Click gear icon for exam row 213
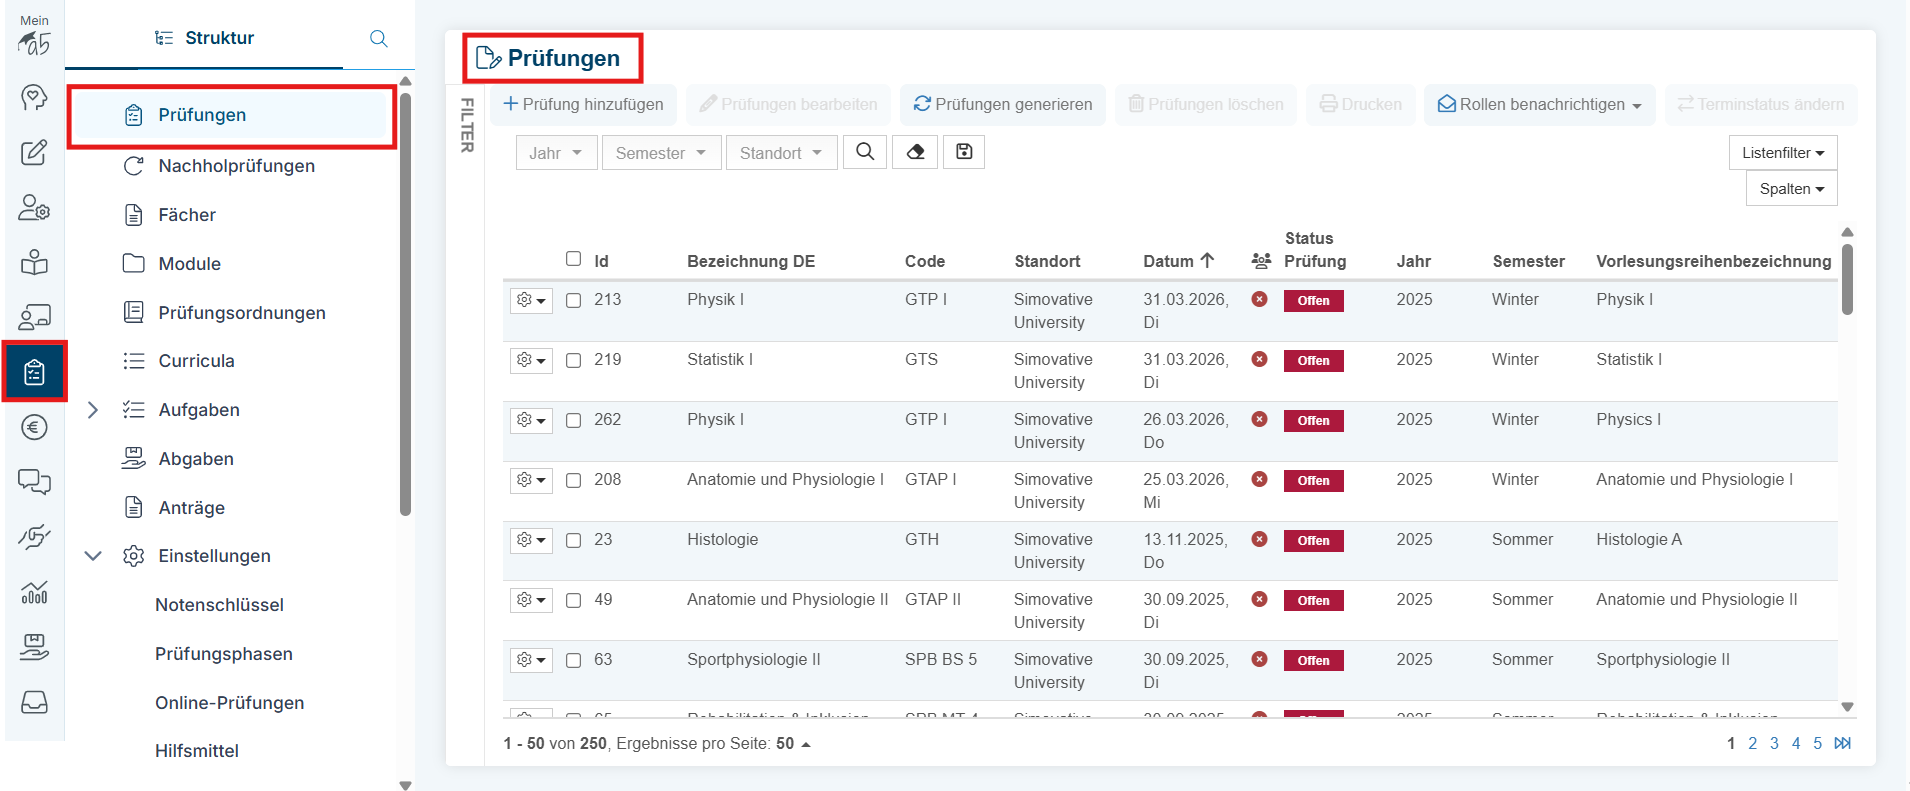1910x791 pixels. (x=531, y=300)
